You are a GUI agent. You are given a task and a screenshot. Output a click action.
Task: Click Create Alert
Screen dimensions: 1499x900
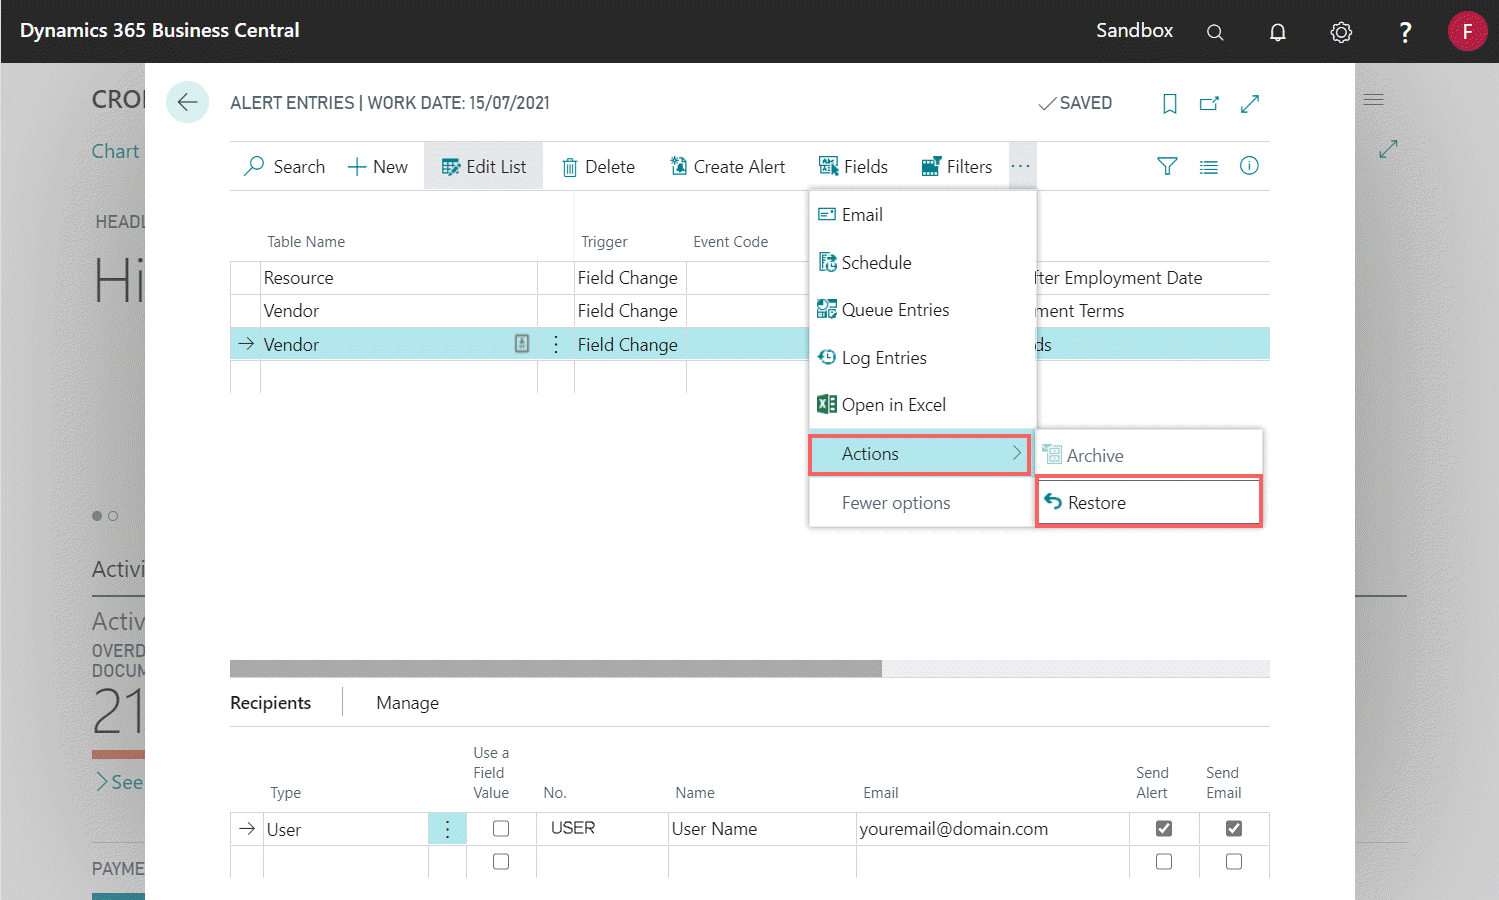[727, 167]
